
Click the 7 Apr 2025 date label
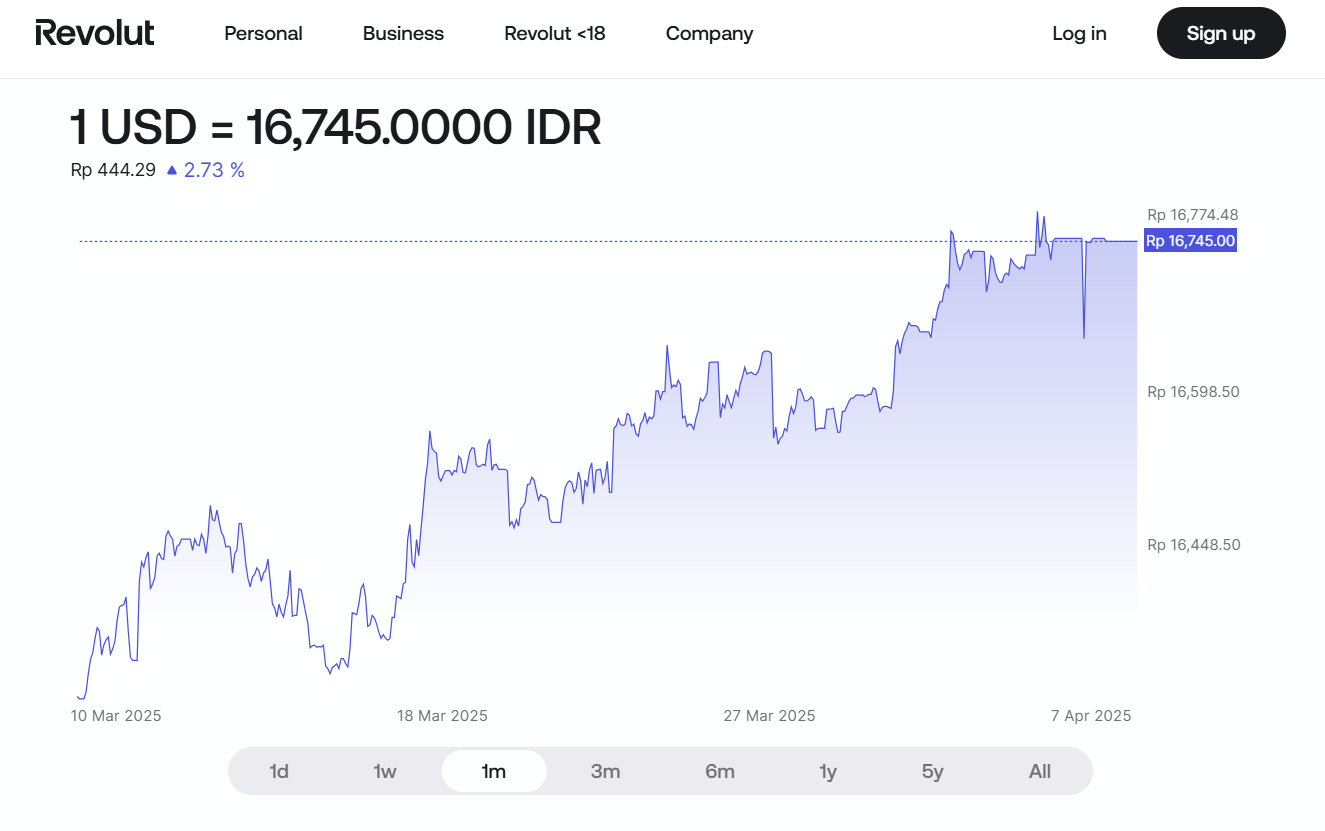(x=1091, y=715)
